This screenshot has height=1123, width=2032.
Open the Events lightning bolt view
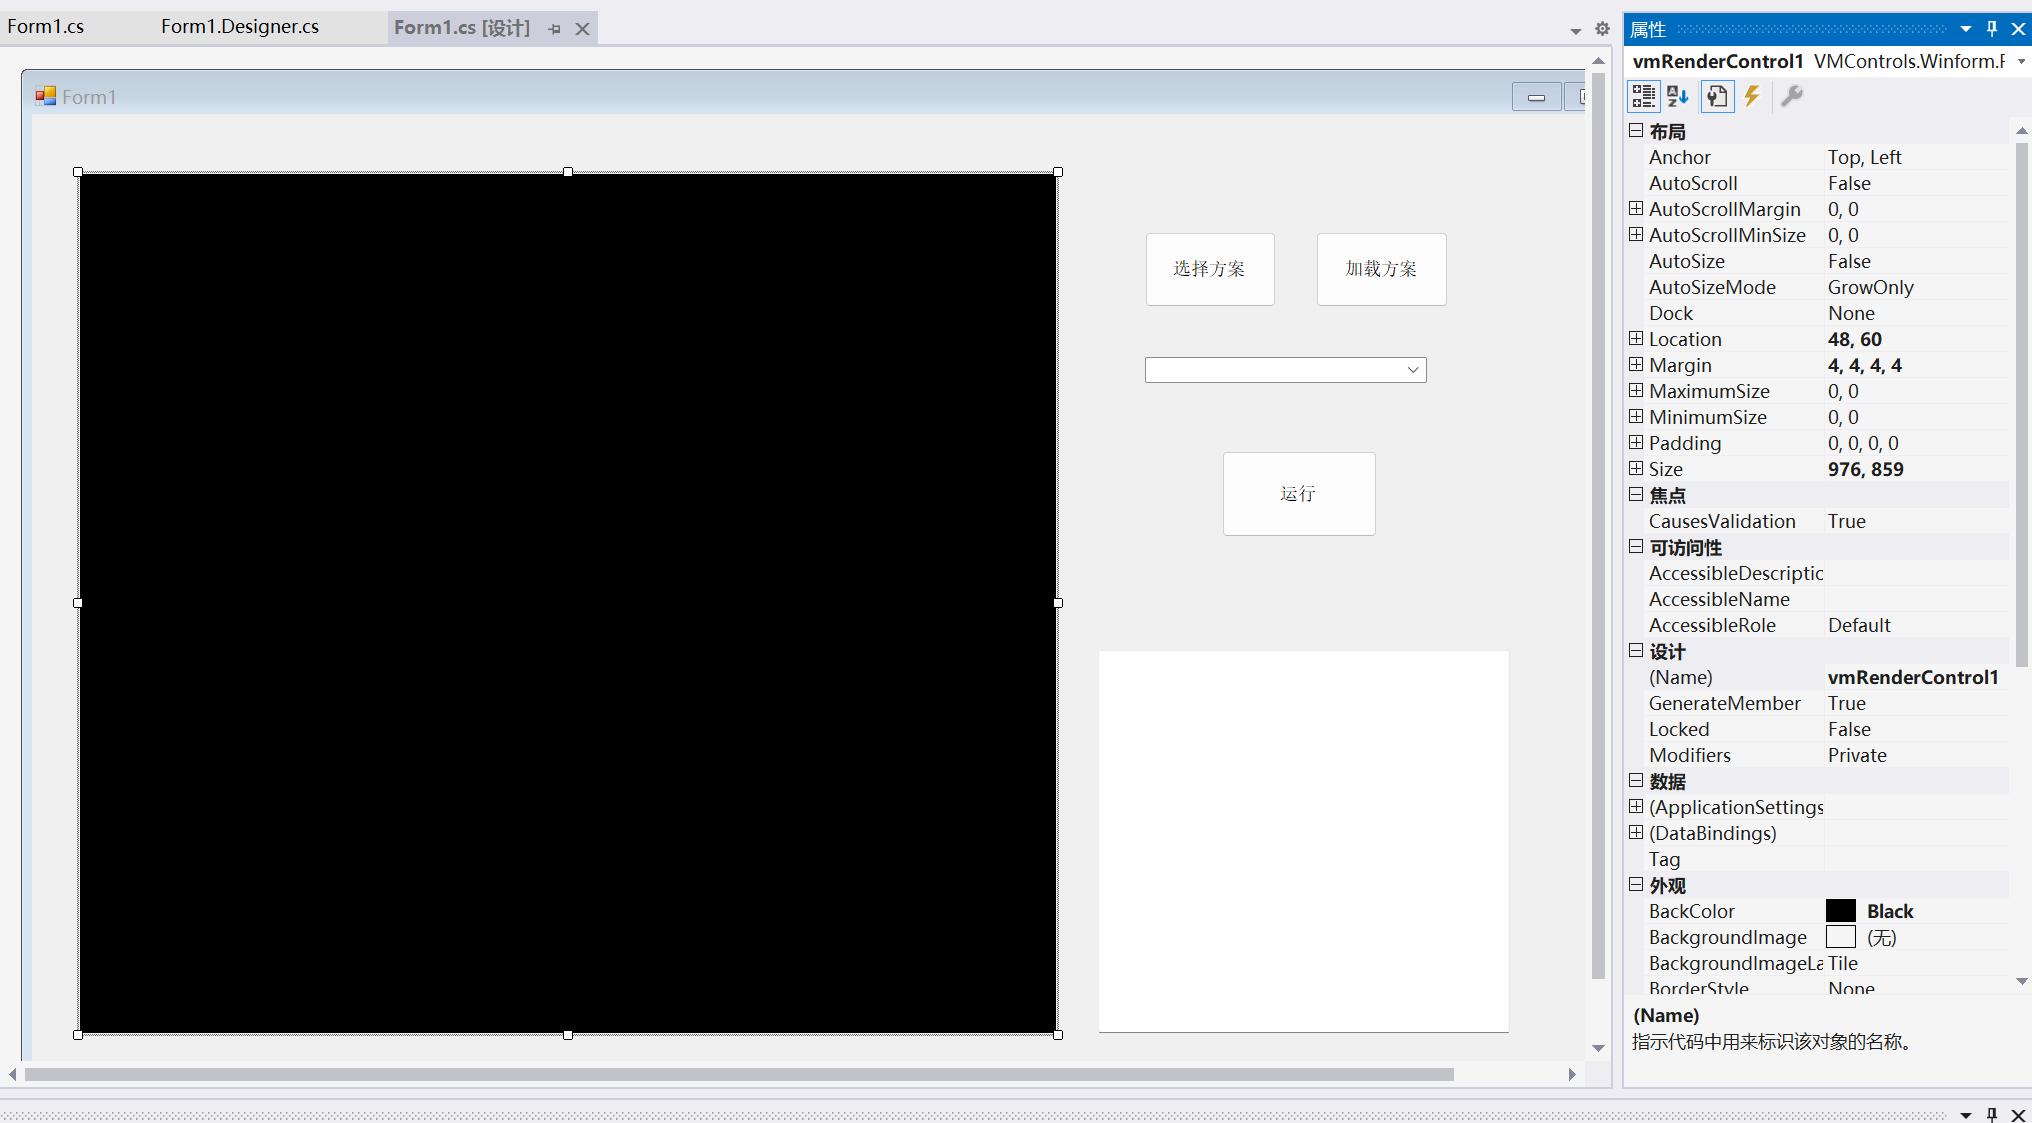[1752, 96]
